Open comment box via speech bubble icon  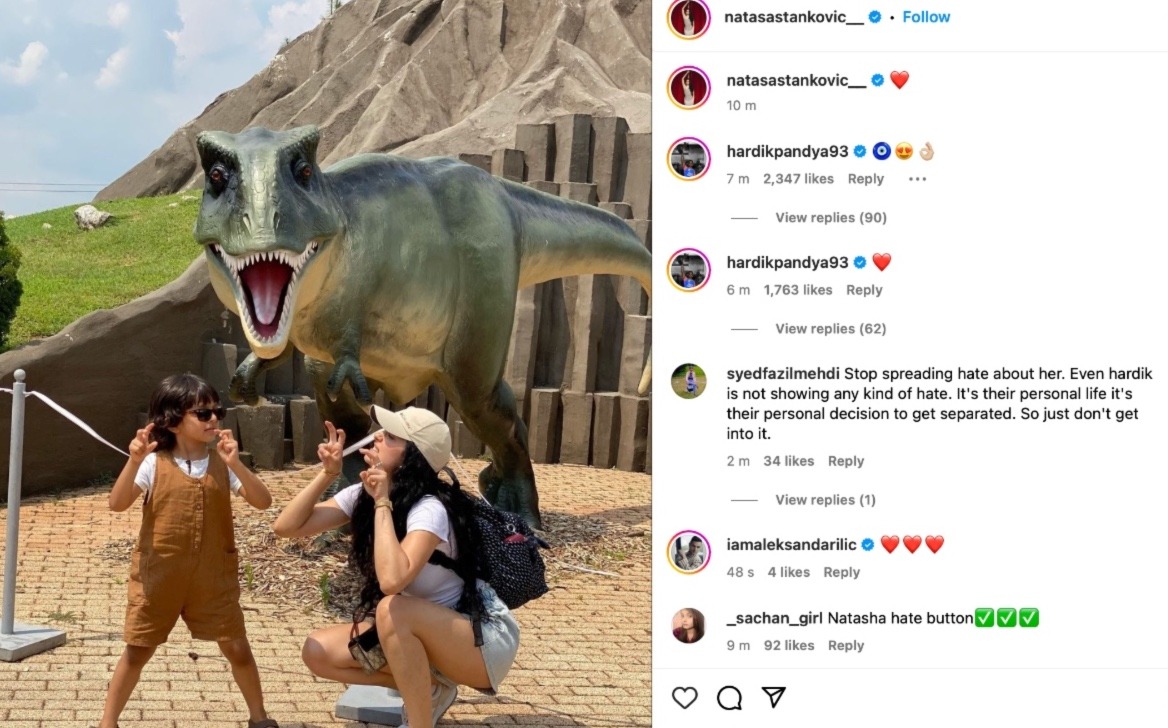729,697
